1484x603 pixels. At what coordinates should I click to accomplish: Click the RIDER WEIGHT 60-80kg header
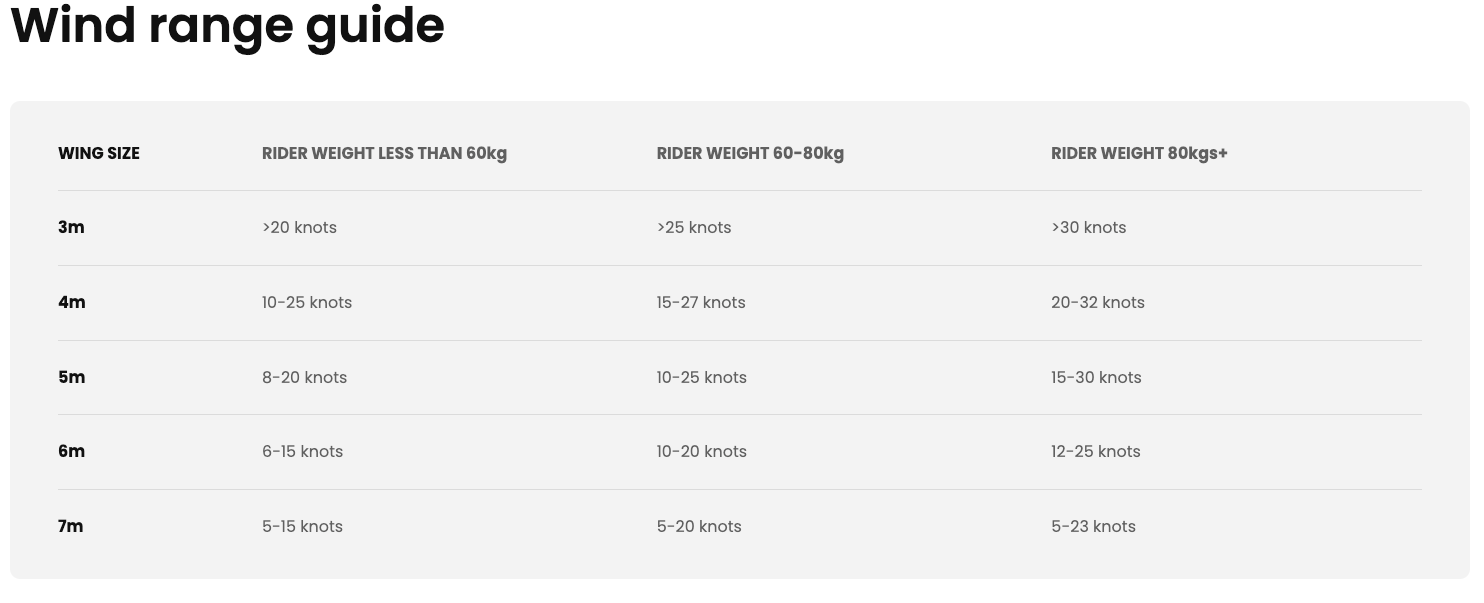(x=750, y=153)
